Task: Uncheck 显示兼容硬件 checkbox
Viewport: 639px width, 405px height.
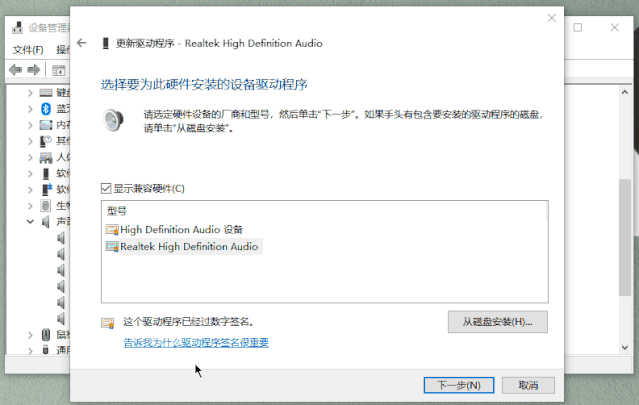Action: pyautogui.click(x=106, y=188)
